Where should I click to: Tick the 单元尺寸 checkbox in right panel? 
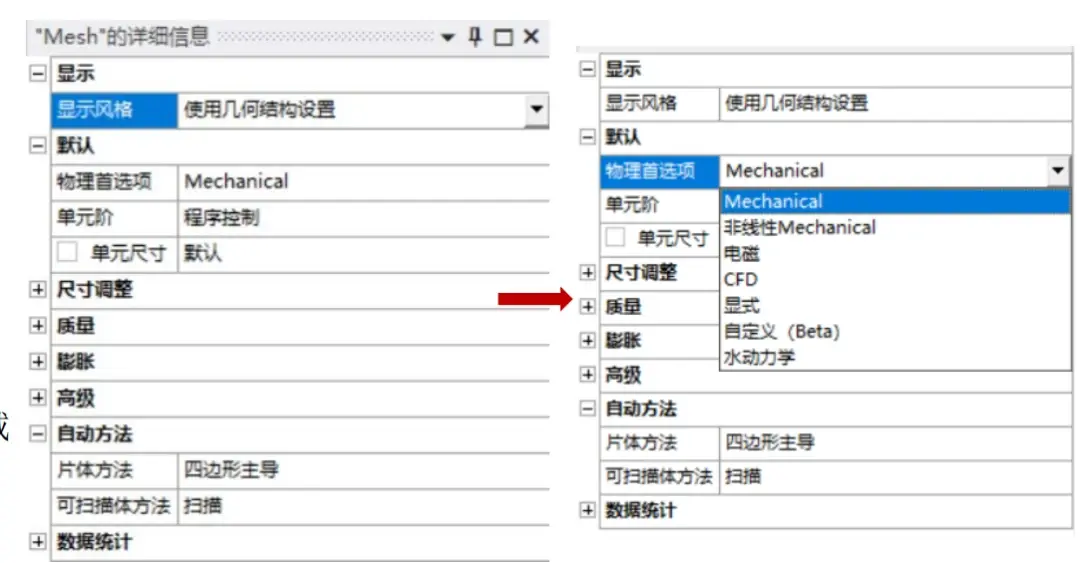[615, 237]
